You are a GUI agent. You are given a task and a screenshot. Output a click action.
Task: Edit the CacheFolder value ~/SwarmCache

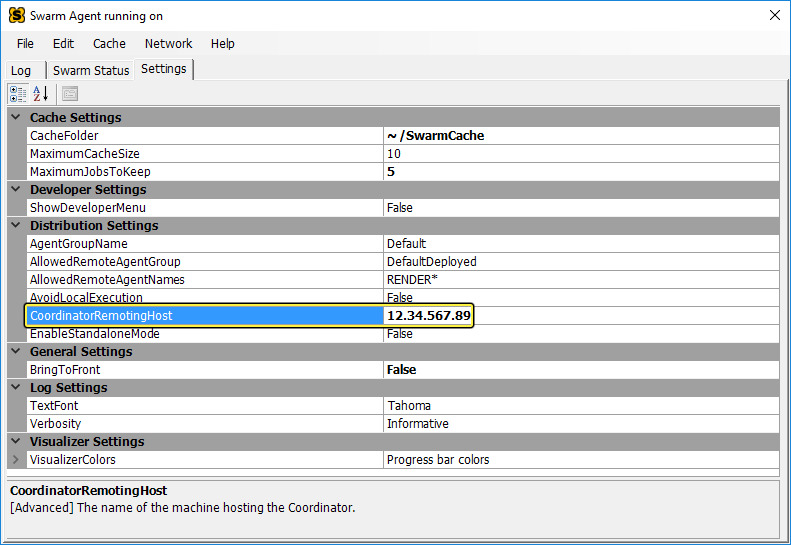(581, 136)
